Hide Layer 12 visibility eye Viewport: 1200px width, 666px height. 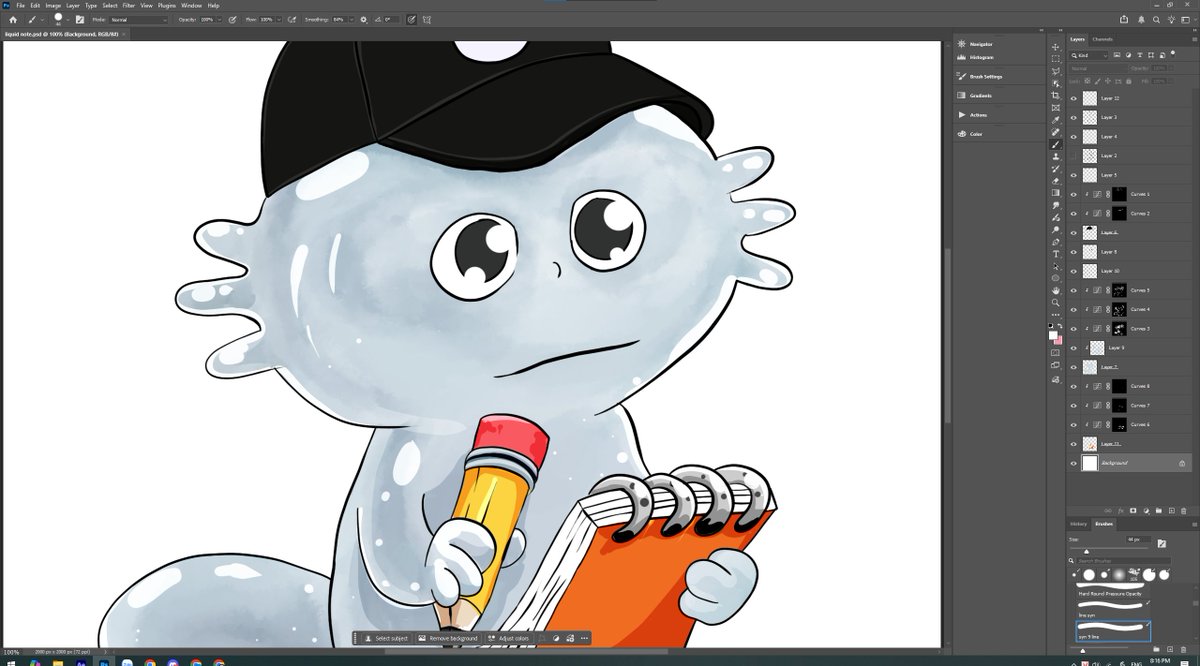pyautogui.click(x=1074, y=98)
